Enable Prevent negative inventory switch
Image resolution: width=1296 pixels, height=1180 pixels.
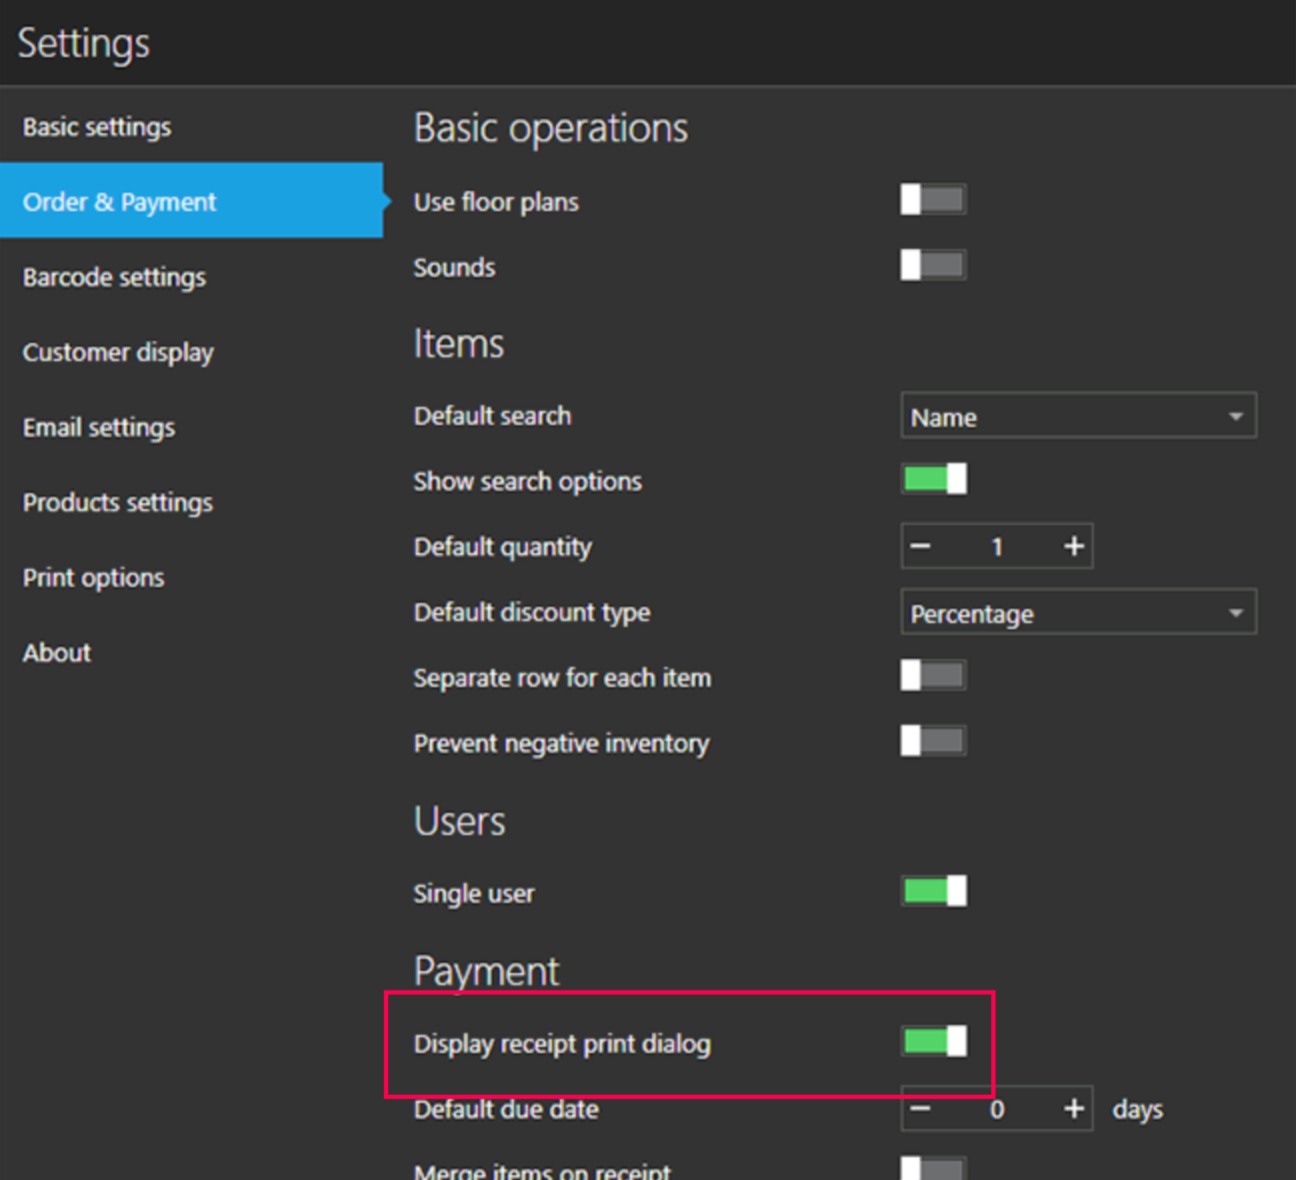[933, 741]
